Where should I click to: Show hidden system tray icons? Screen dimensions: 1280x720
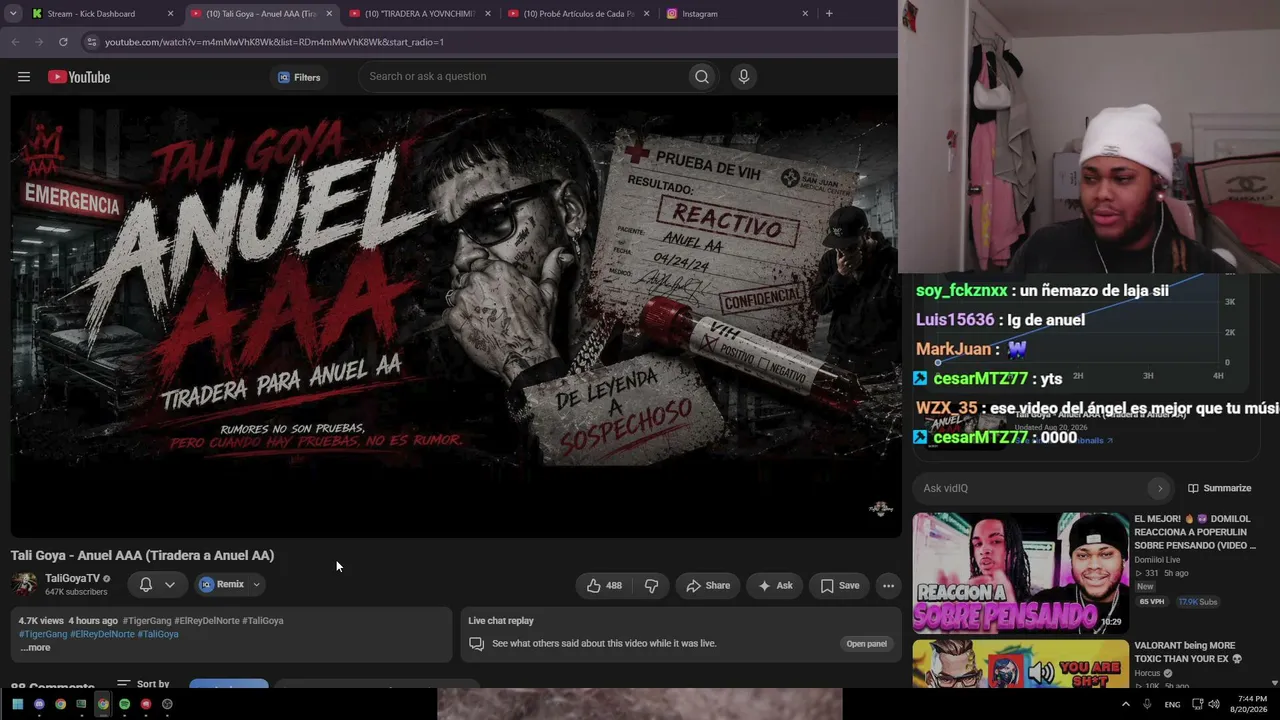[x=1125, y=704]
